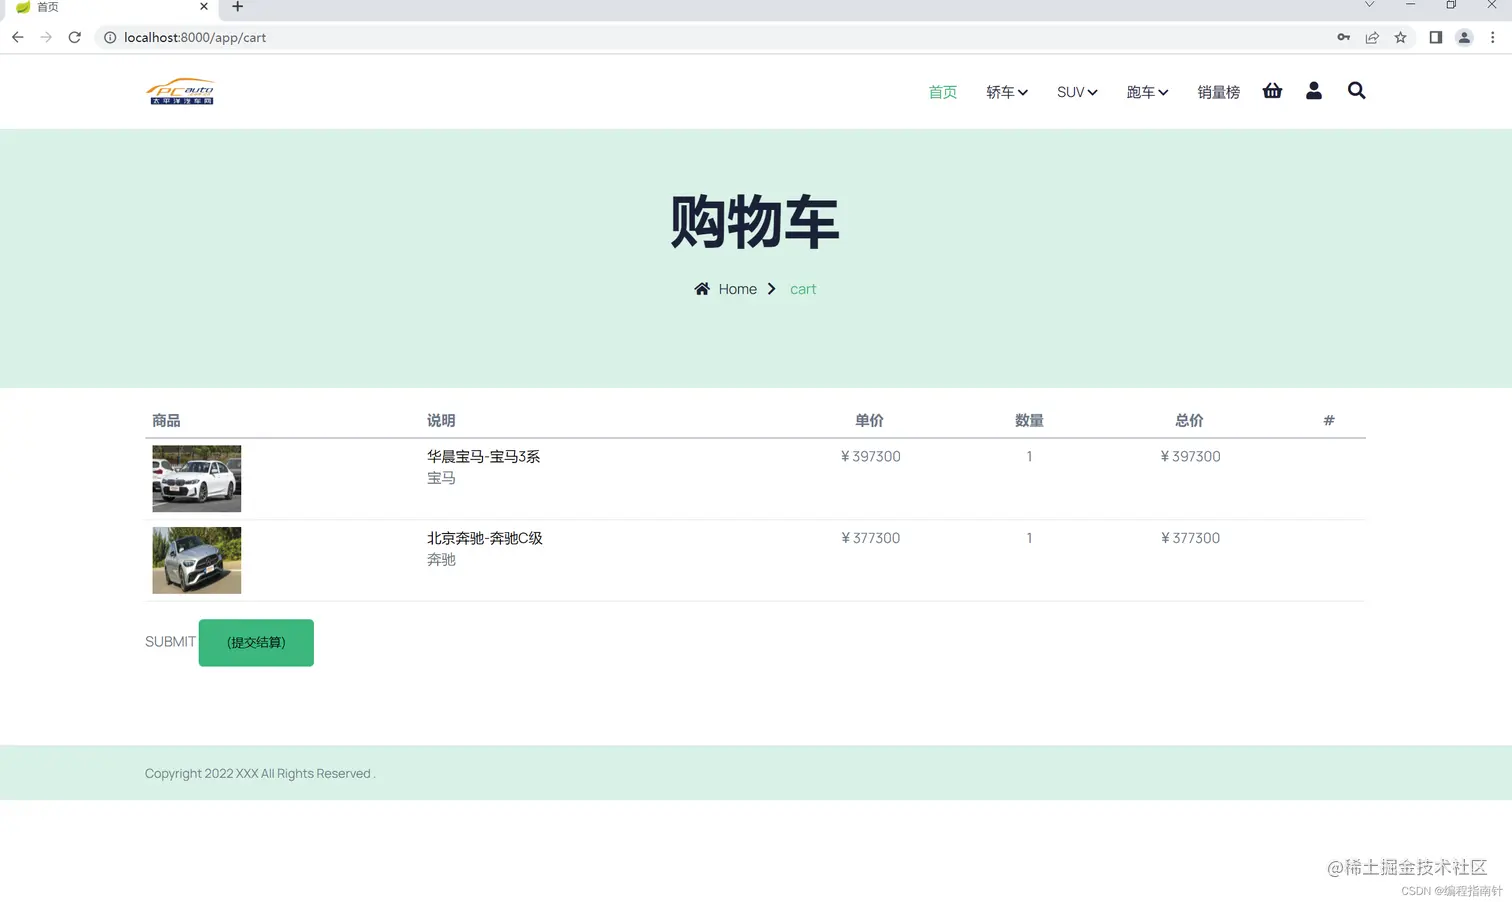Click the PCauto site logo
The height and width of the screenshot is (902, 1512).
181,91
